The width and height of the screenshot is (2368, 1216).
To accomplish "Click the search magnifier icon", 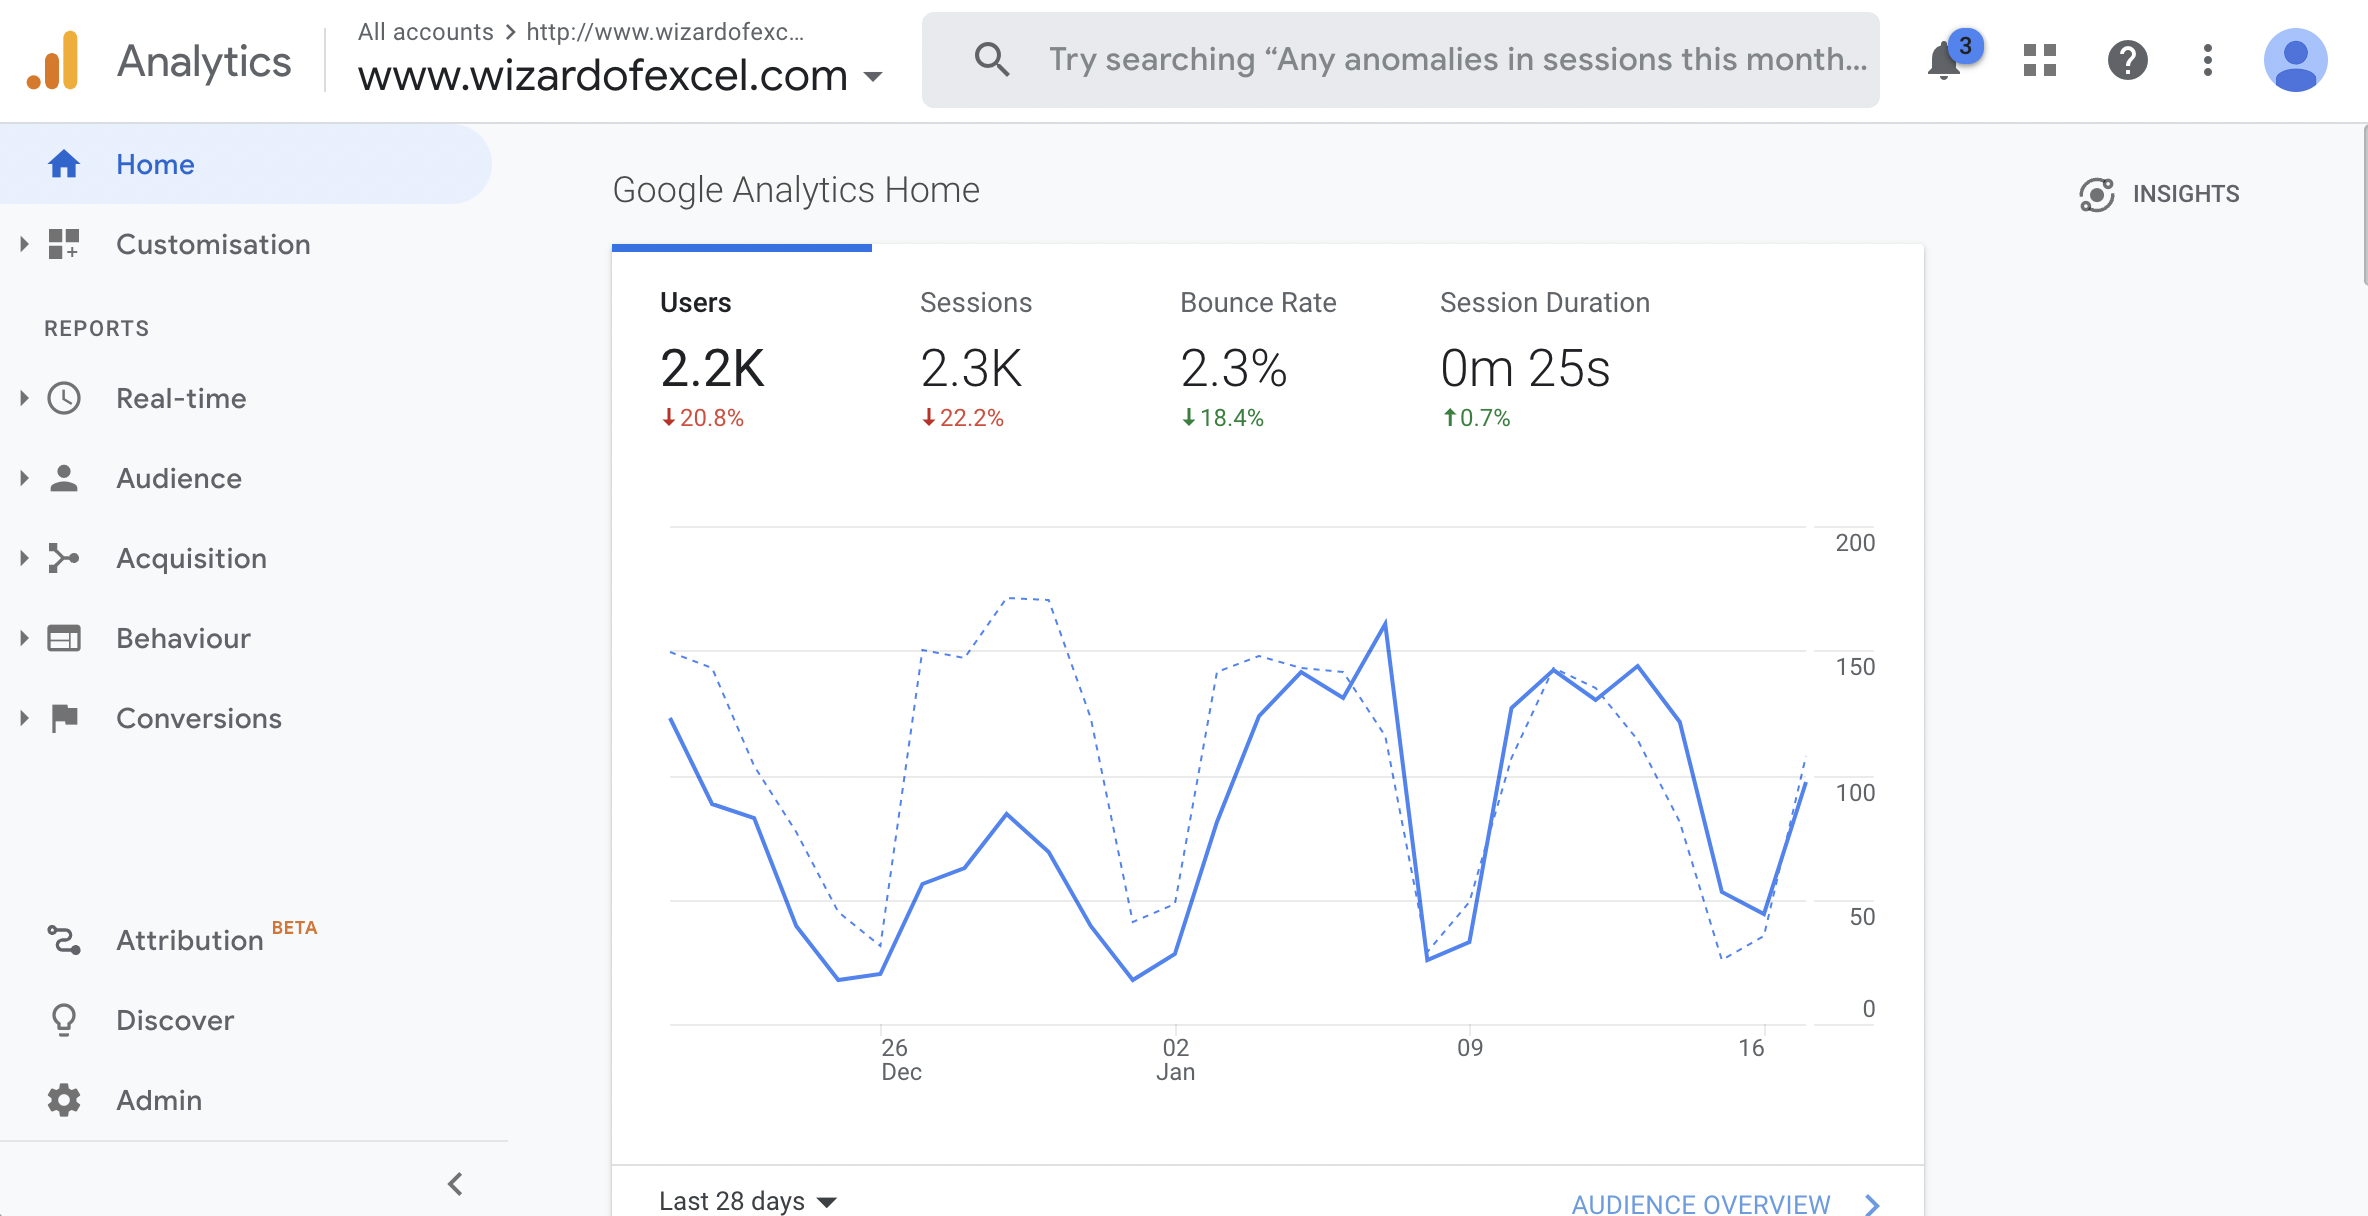I will coord(991,59).
